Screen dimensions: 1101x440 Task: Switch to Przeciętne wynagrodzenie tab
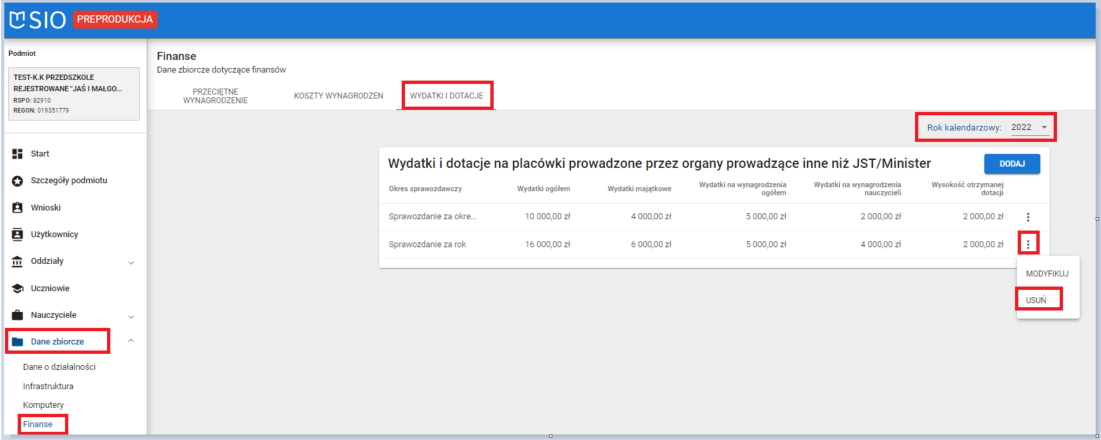tap(216, 96)
